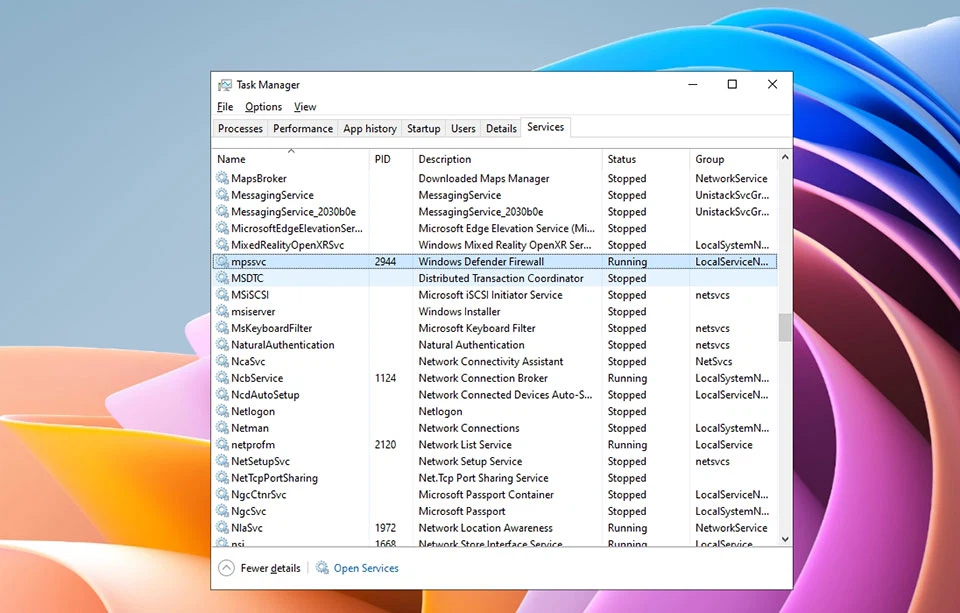Click the gear icon beside NcdAutoSetup
This screenshot has width=960, height=613.
click(x=222, y=394)
